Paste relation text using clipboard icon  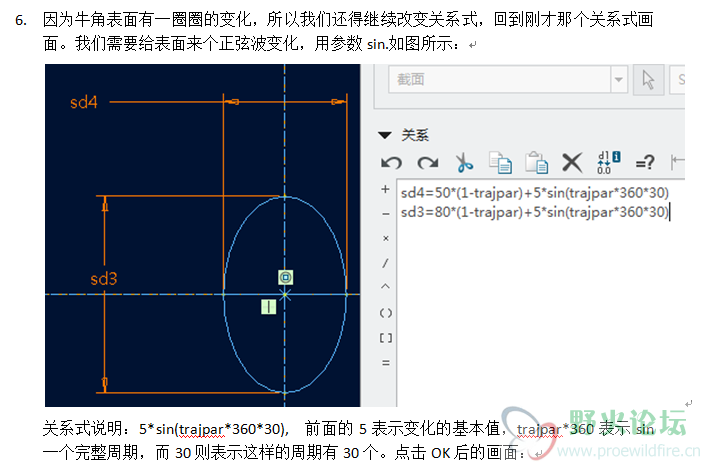pos(537,163)
